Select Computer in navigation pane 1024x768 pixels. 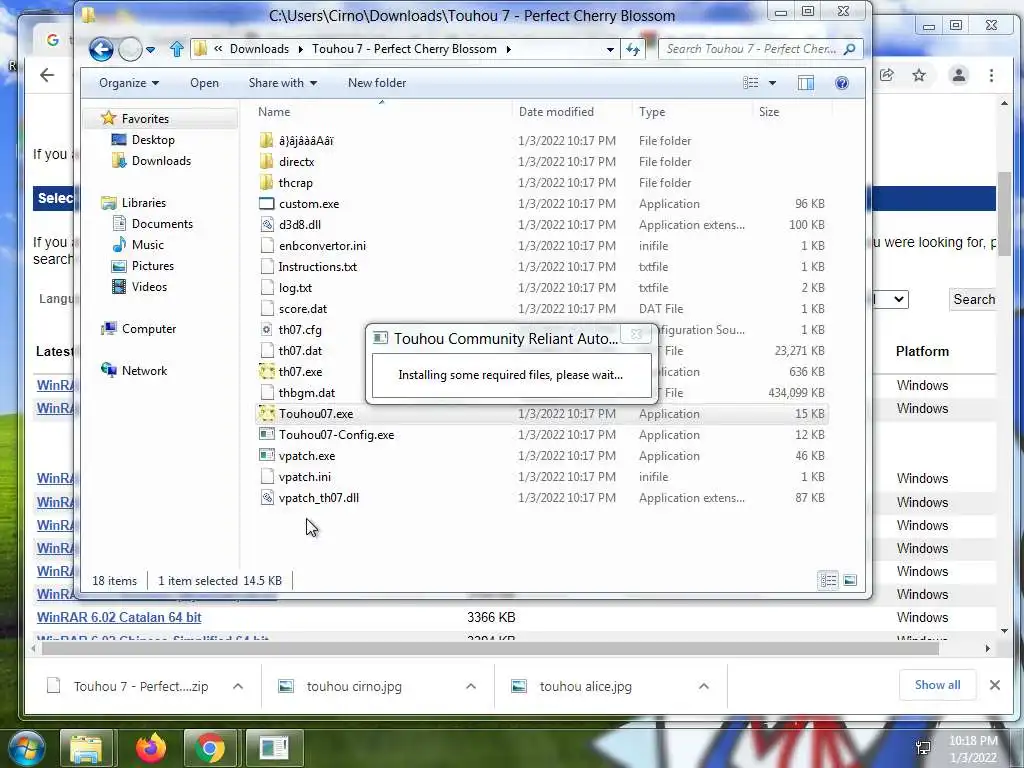pos(149,328)
